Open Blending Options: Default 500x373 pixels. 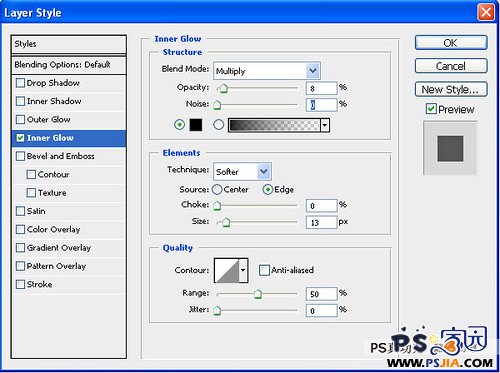tap(69, 65)
